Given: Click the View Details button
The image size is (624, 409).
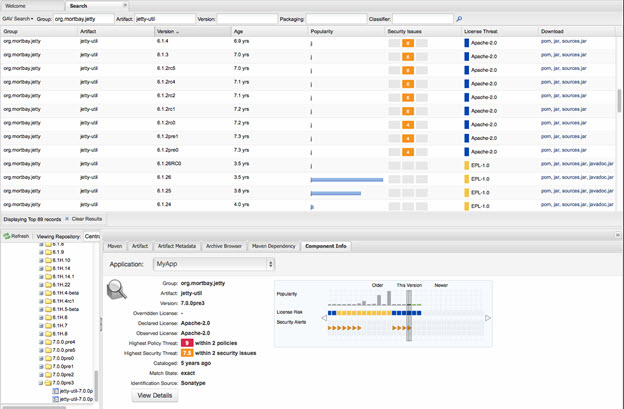Looking at the screenshot, I should (x=155, y=395).
